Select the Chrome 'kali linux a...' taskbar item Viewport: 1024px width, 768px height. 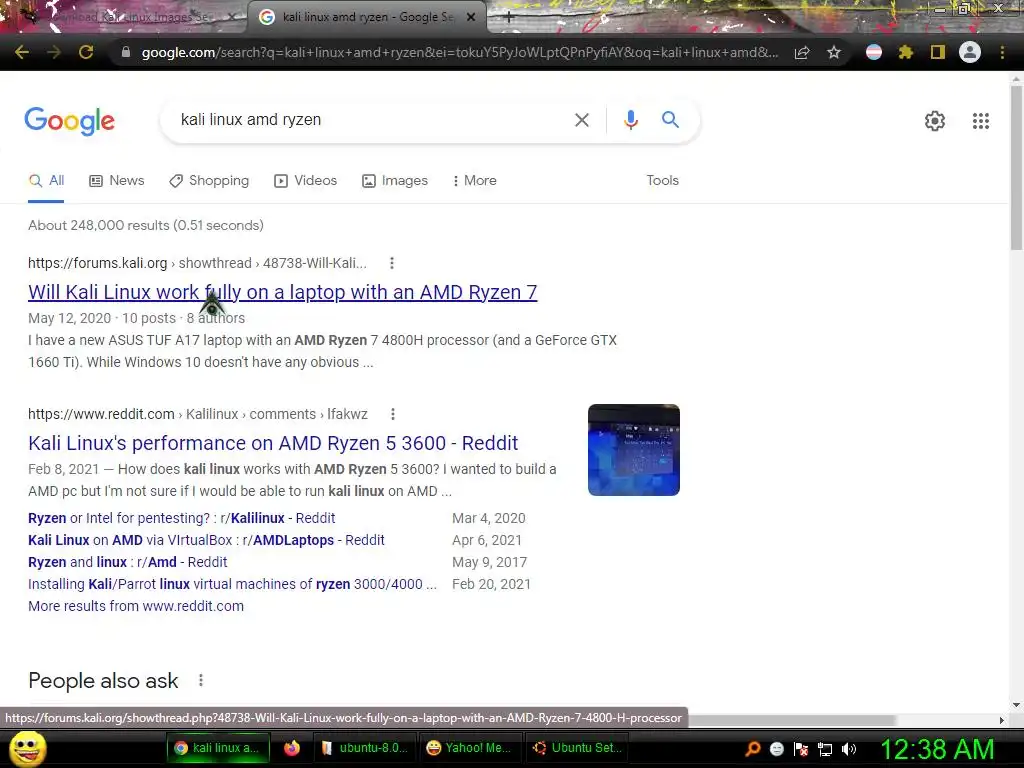[x=217, y=748]
